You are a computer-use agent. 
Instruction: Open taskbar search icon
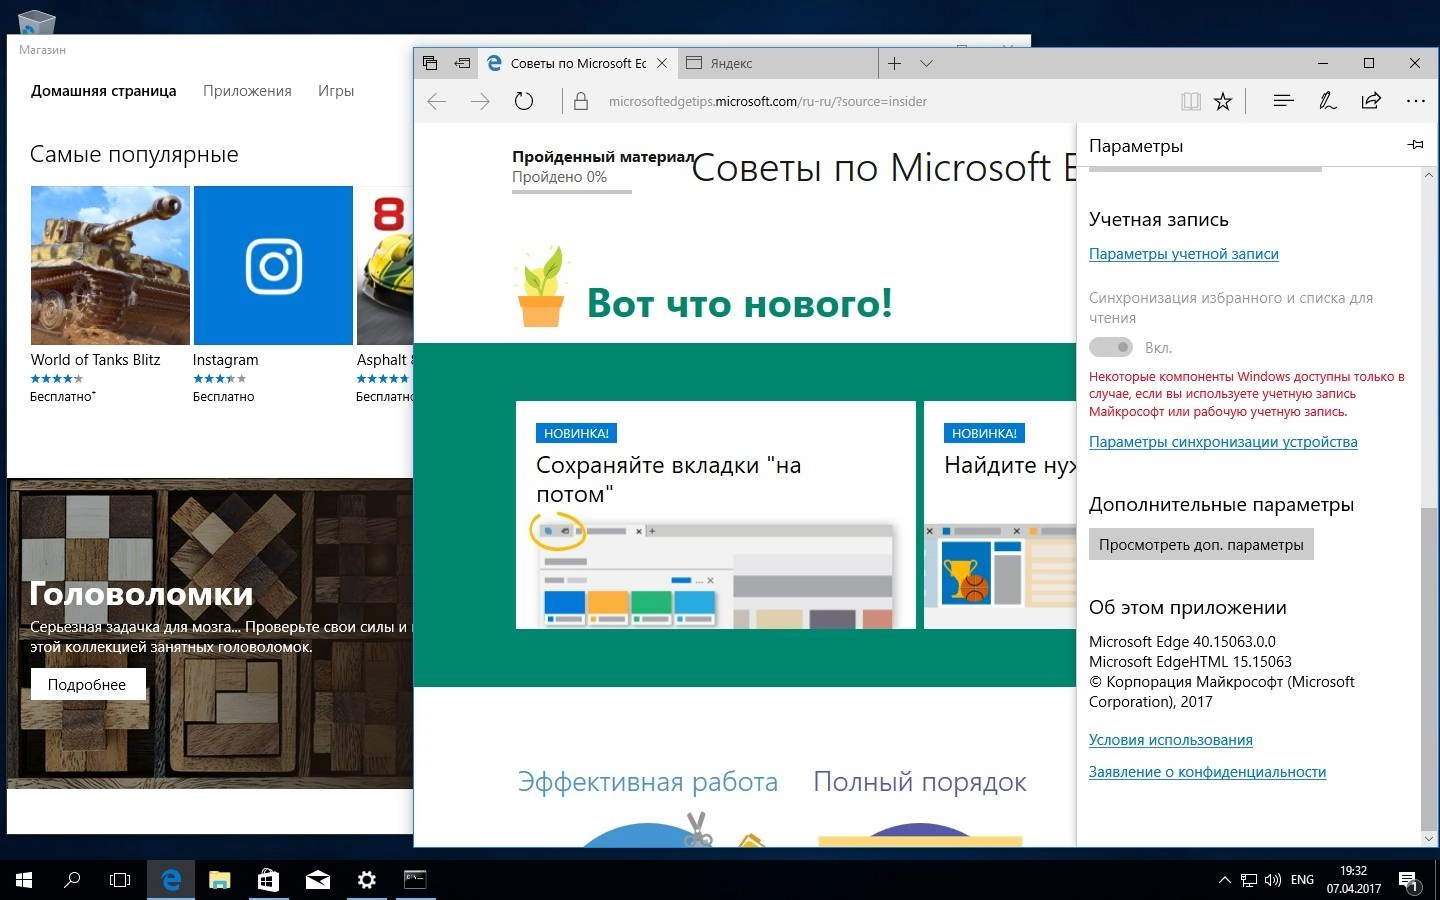72,880
